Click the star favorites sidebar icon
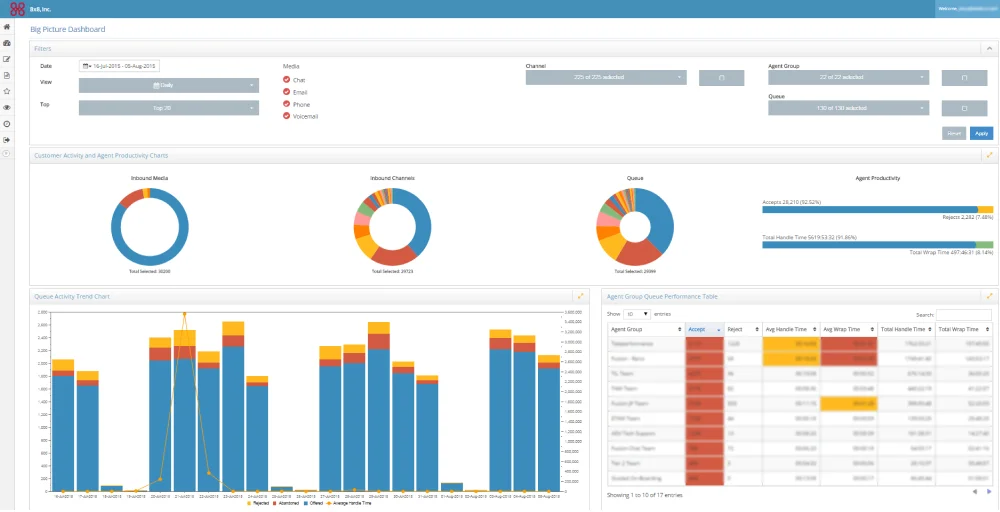This screenshot has width=1000, height=512. pos(7,91)
